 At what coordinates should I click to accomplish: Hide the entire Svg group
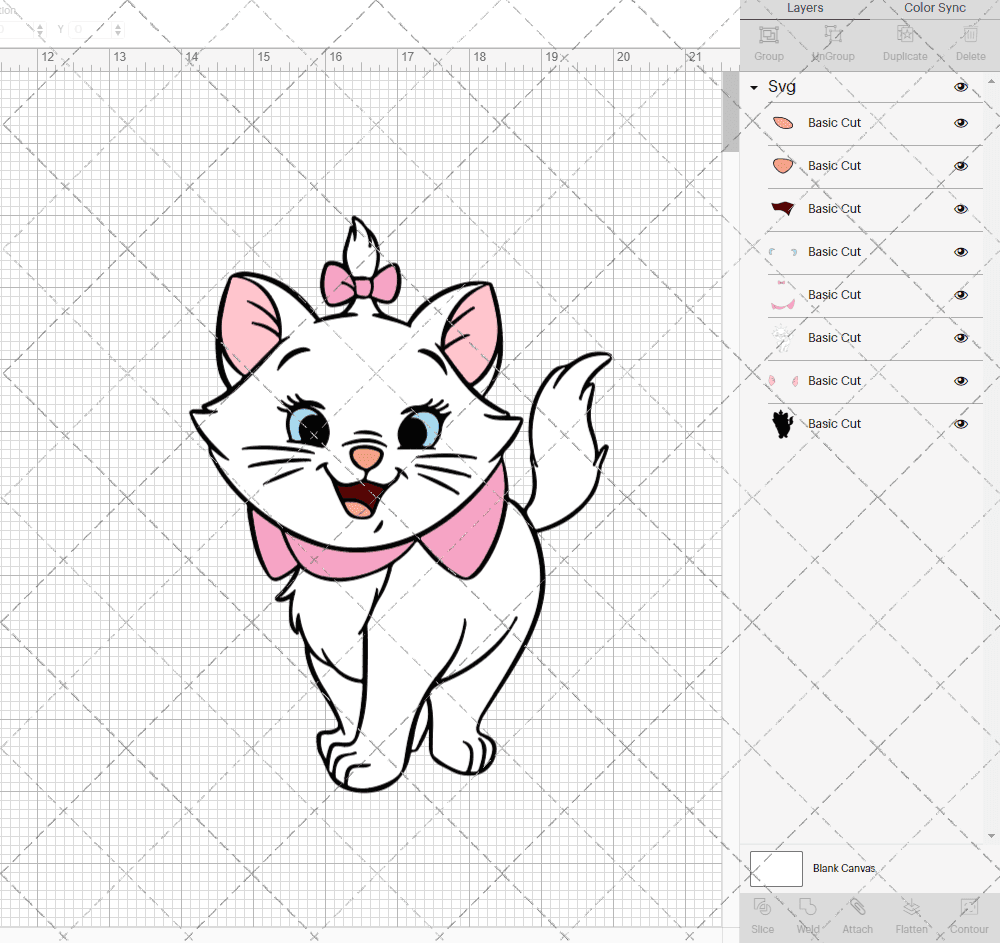pos(960,87)
